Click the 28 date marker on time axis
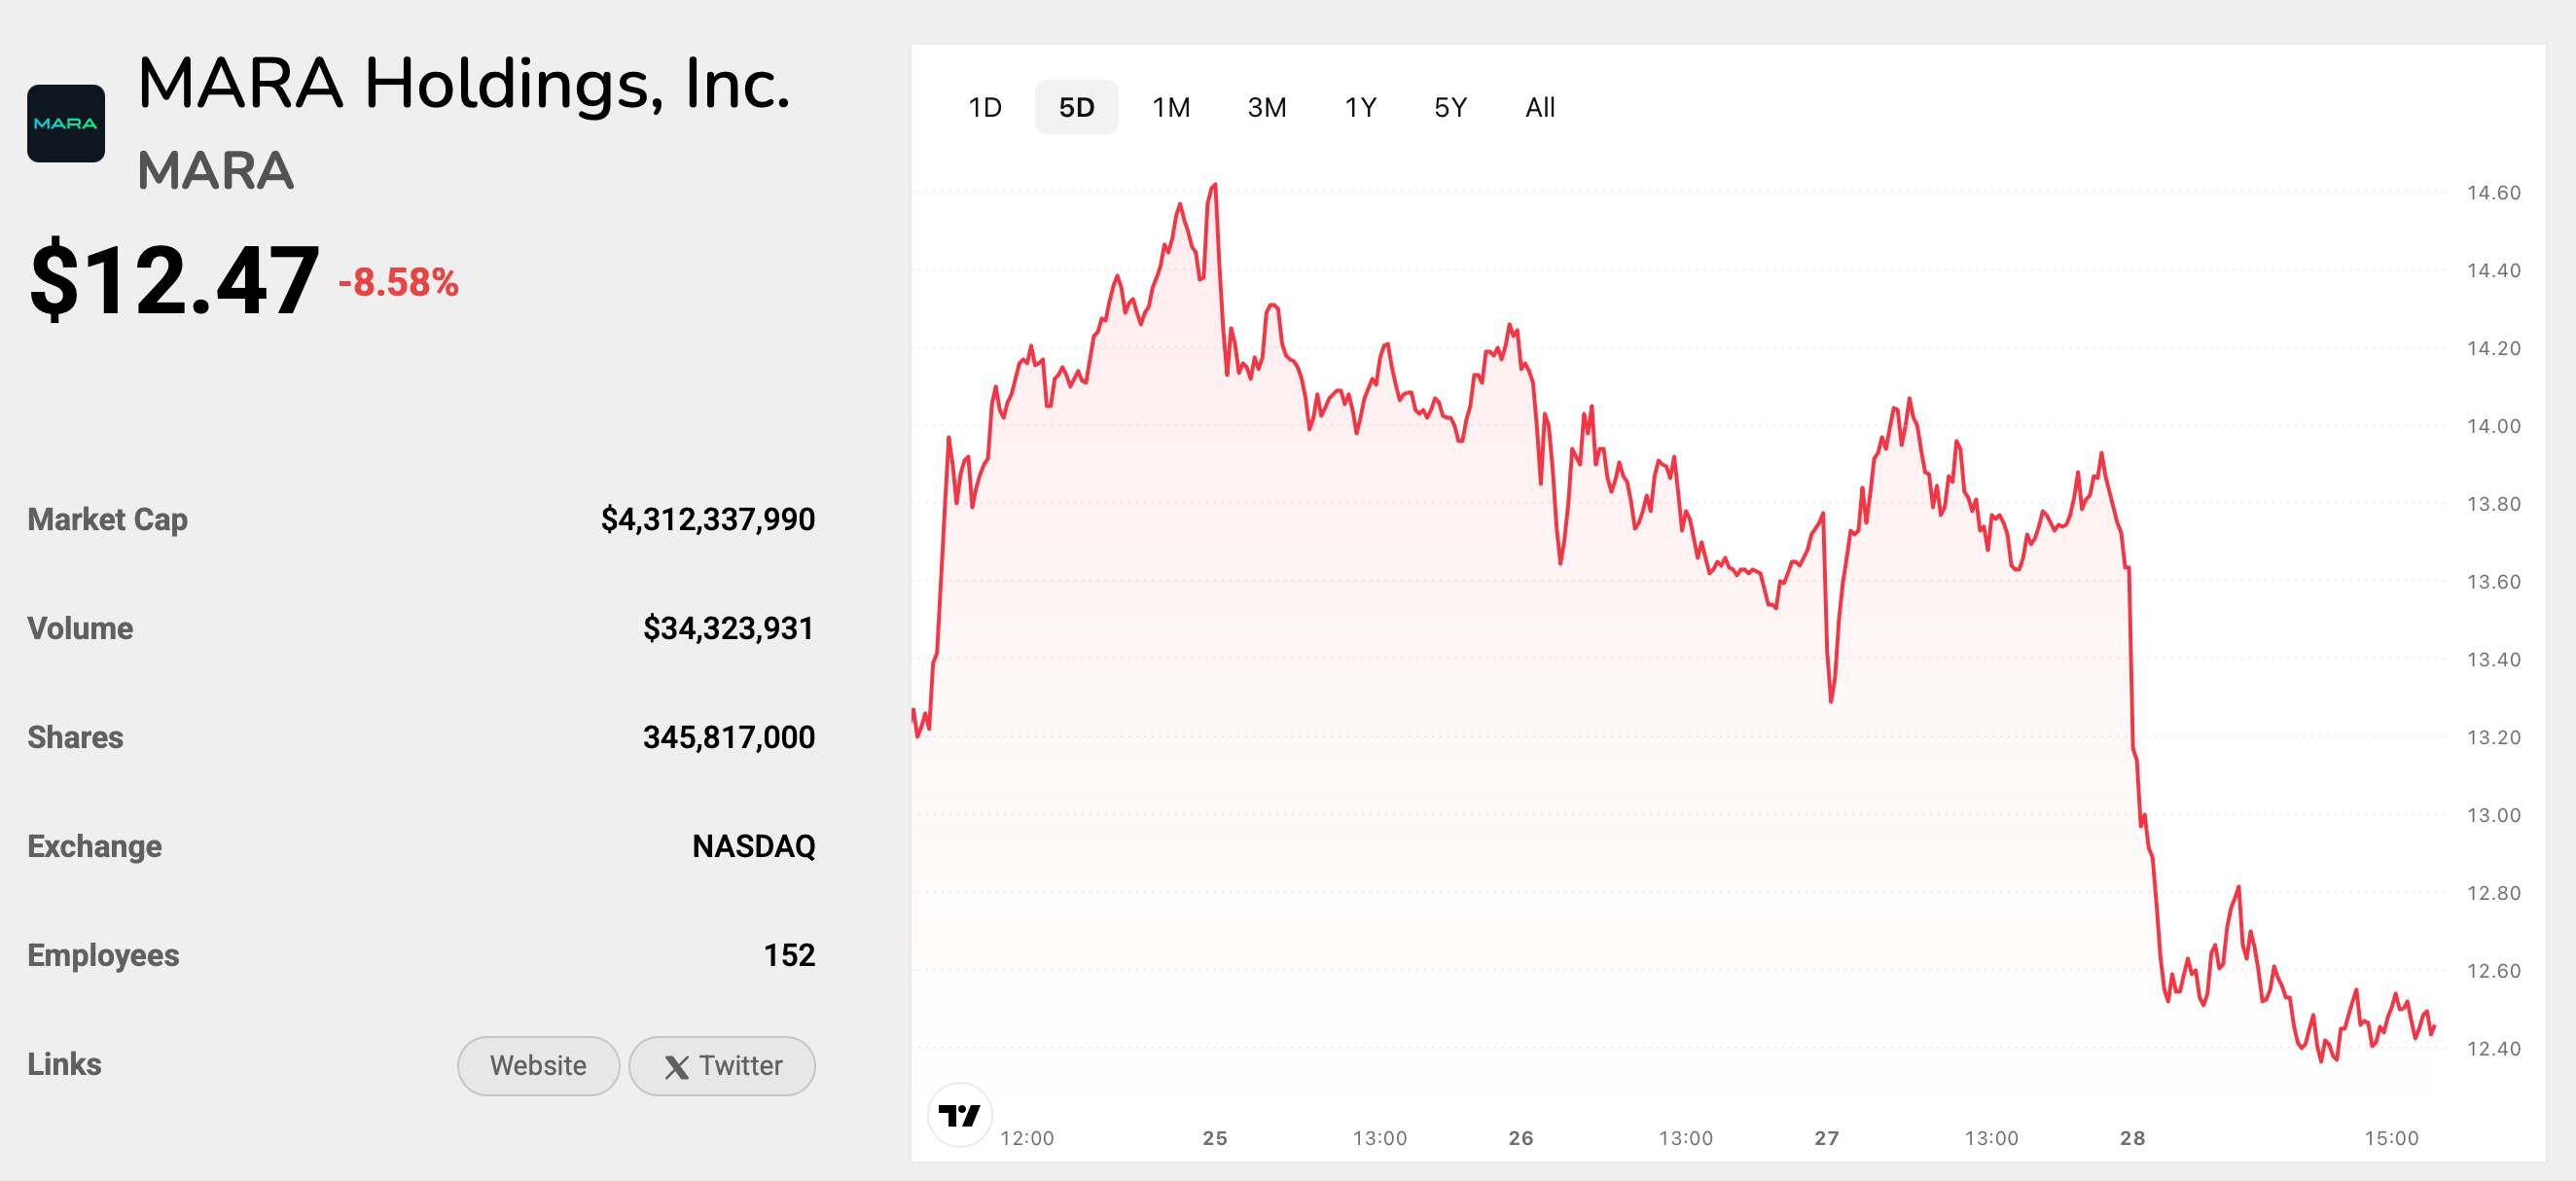 [2132, 1138]
